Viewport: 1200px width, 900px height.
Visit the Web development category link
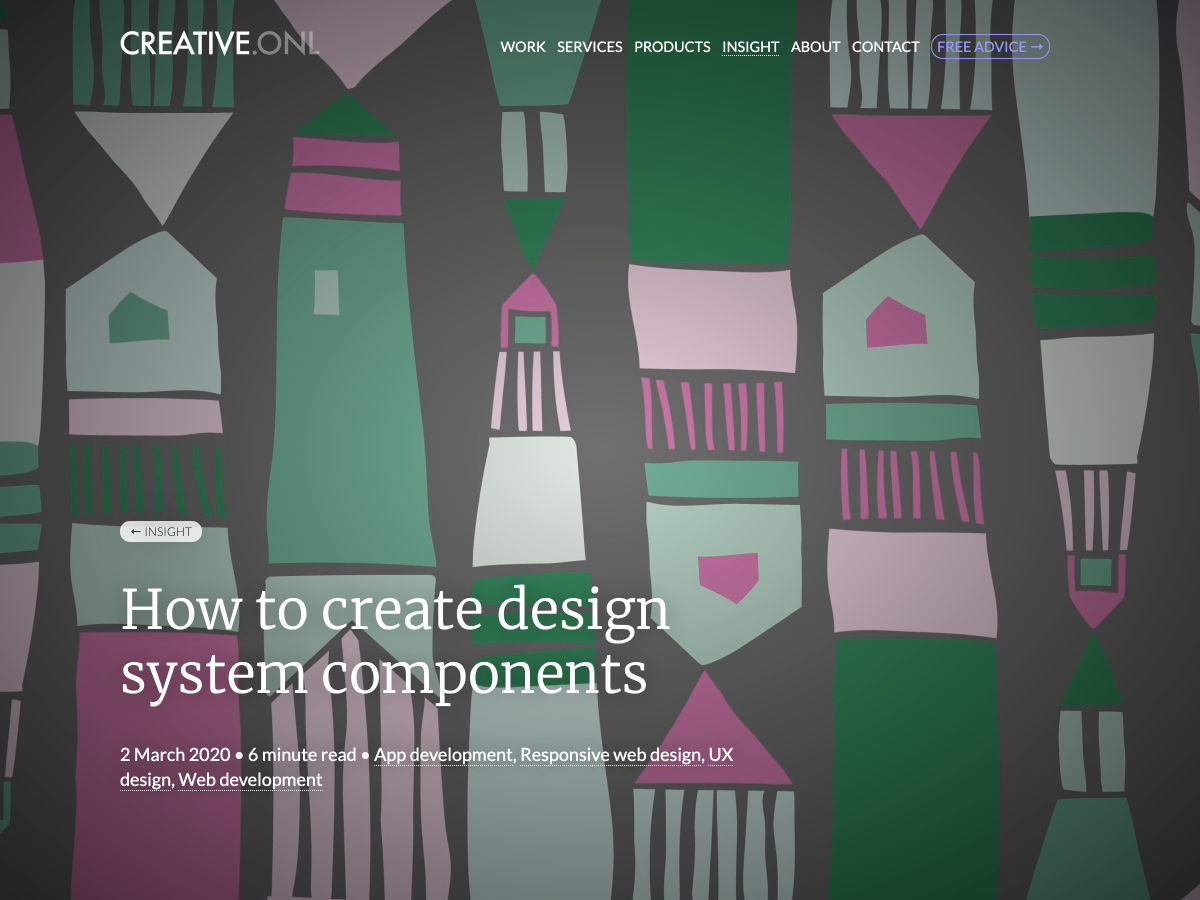coord(250,779)
